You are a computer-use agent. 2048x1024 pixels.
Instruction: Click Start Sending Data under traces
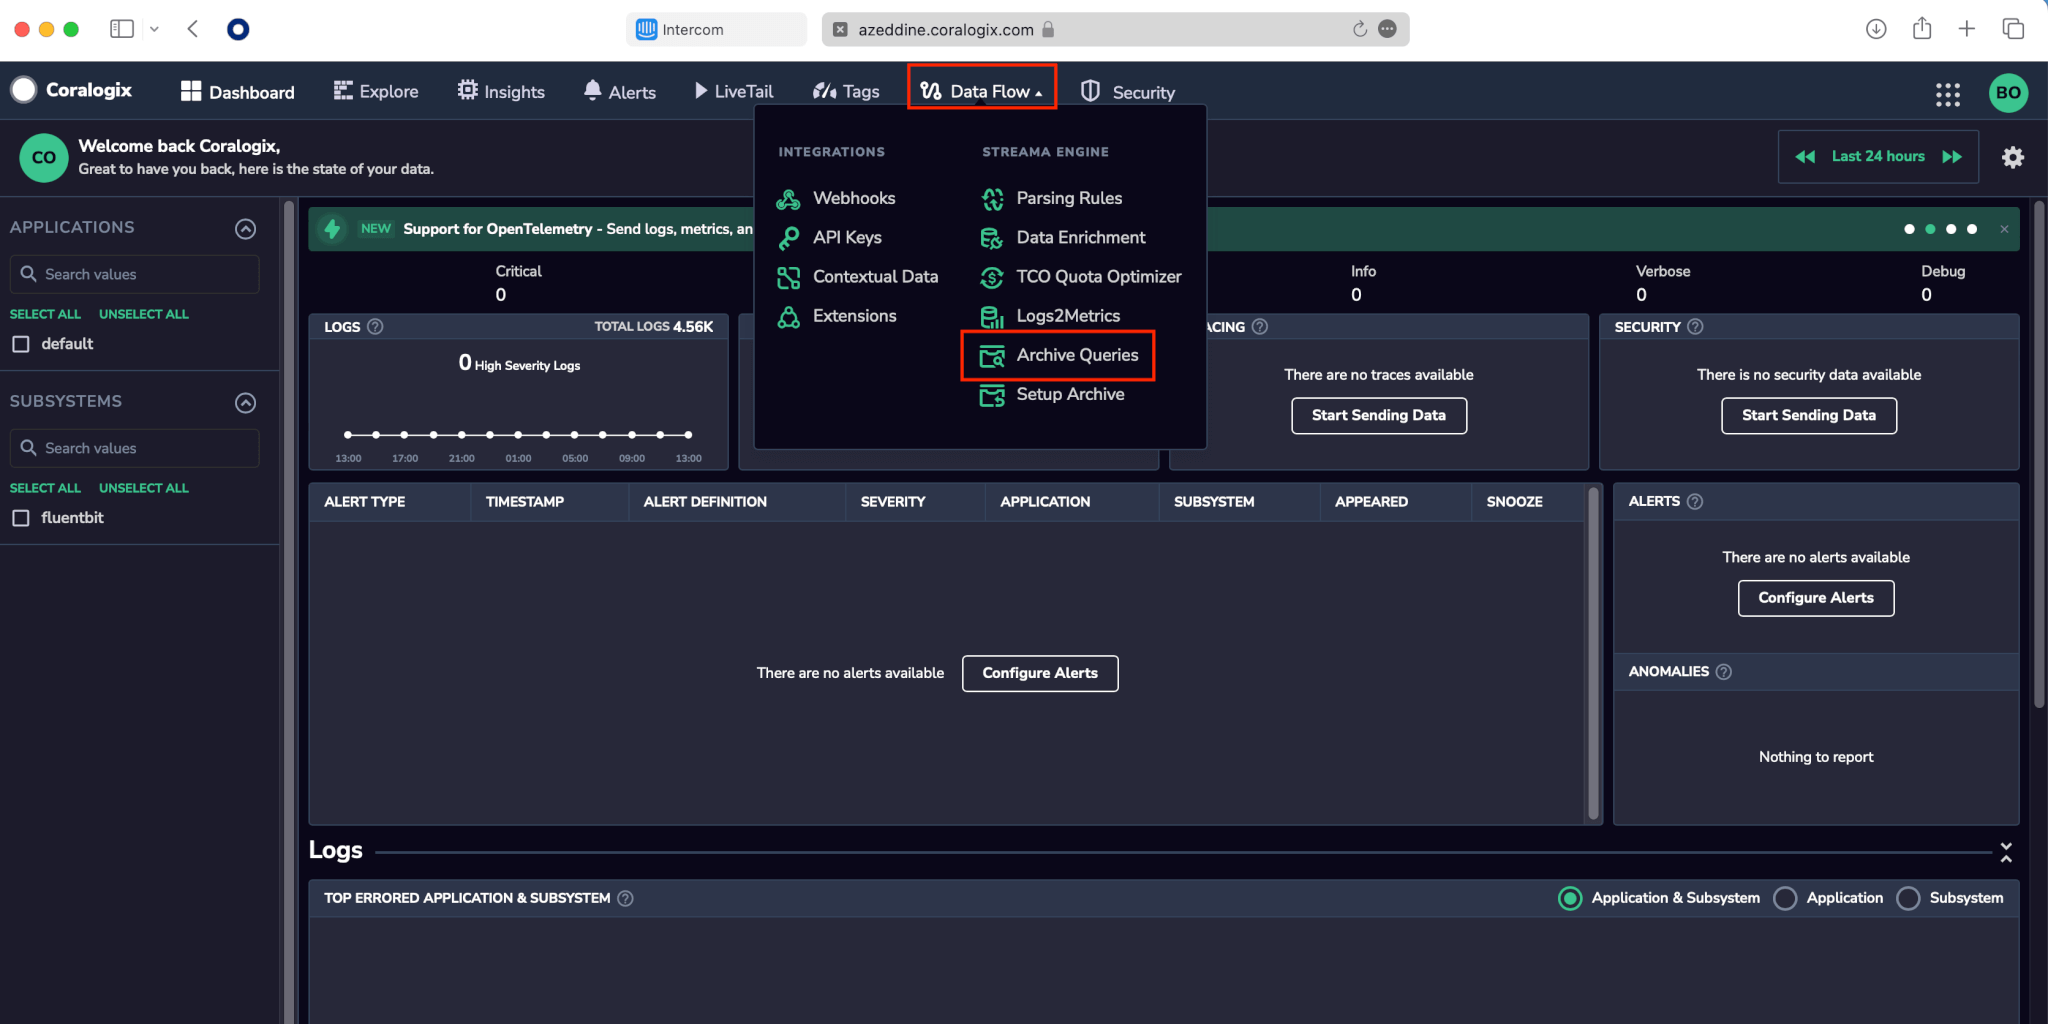pyautogui.click(x=1379, y=416)
